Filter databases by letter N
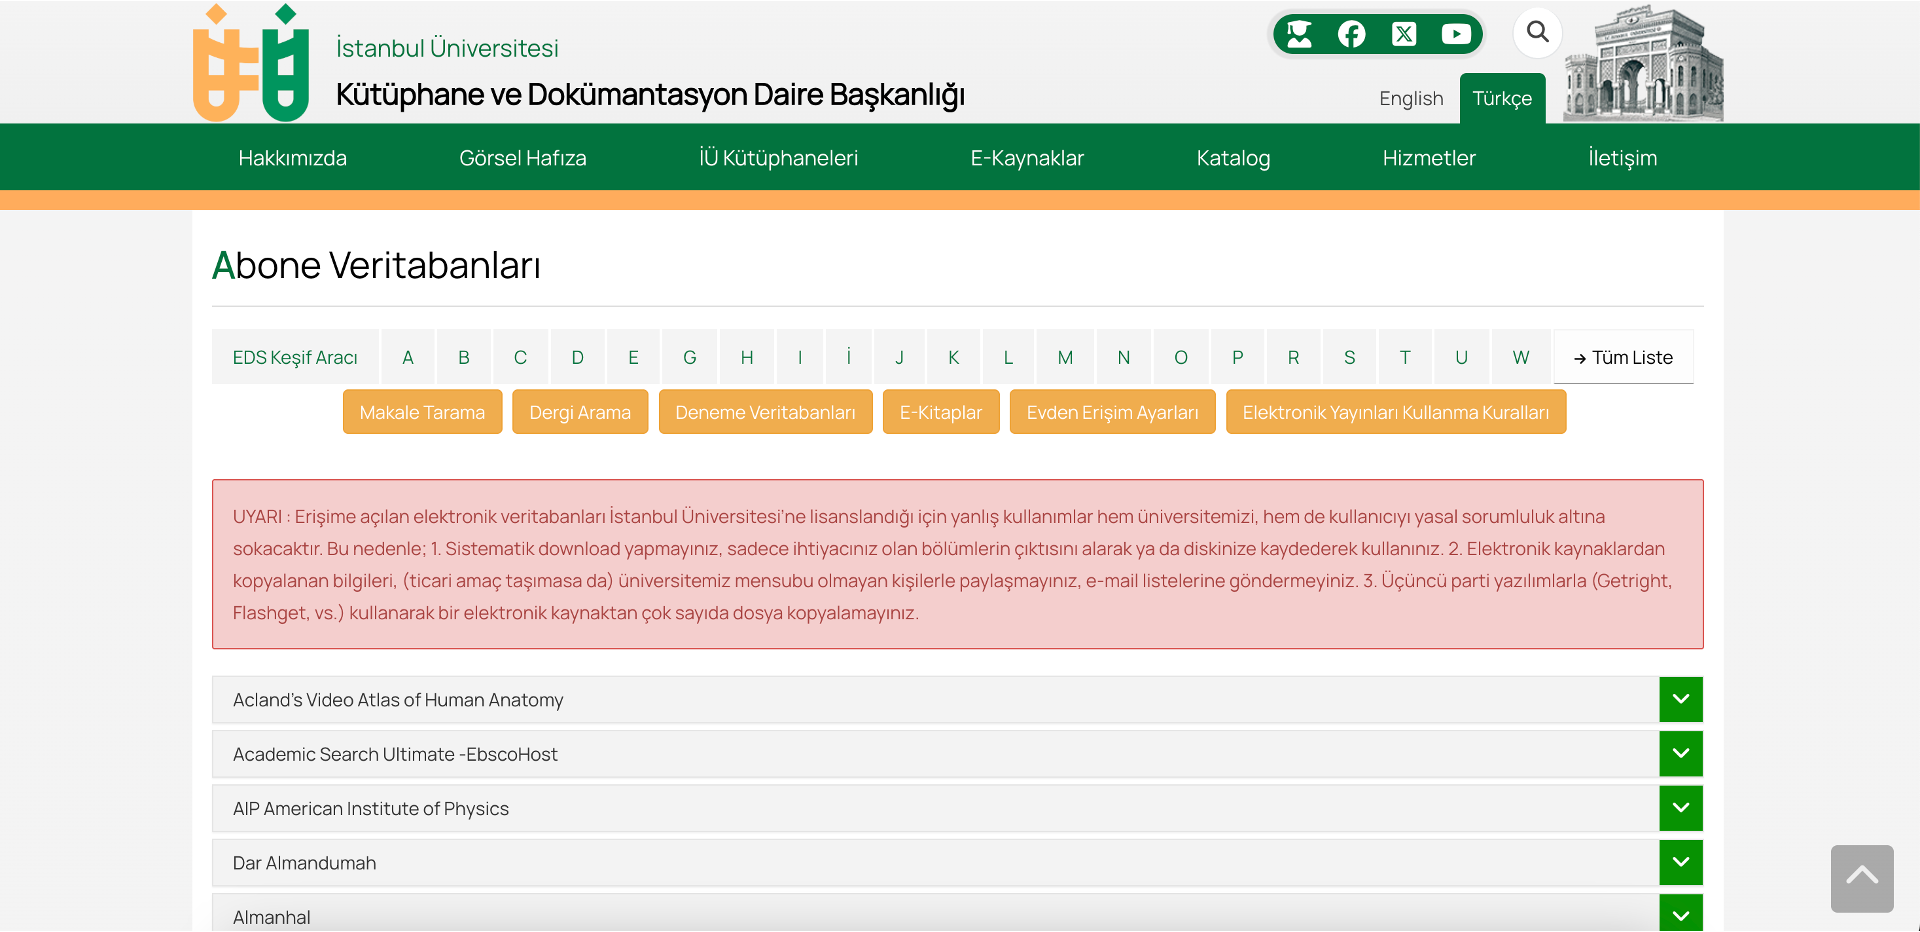Image resolution: width=1920 pixels, height=932 pixels. 1124,357
